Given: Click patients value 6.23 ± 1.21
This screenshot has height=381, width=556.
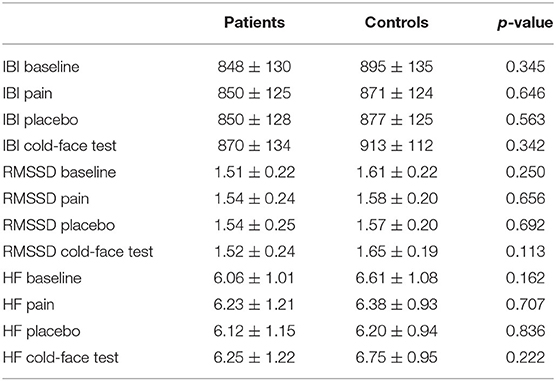Looking at the screenshot, I should tap(254, 305).
